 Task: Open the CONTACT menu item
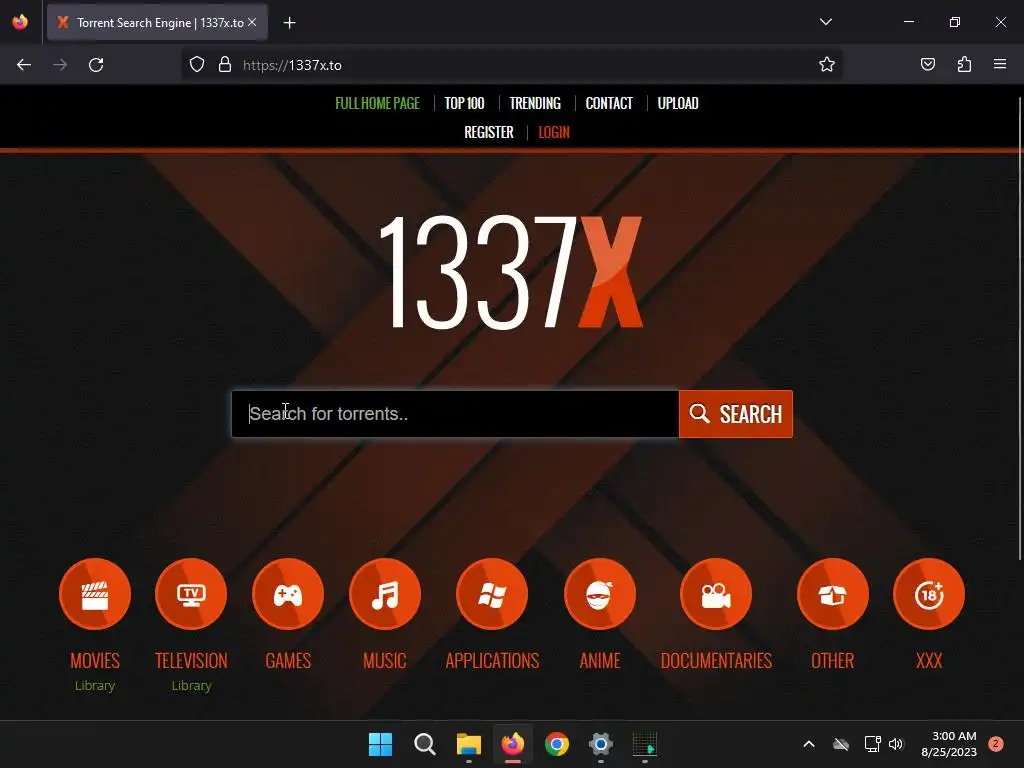coord(609,103)
